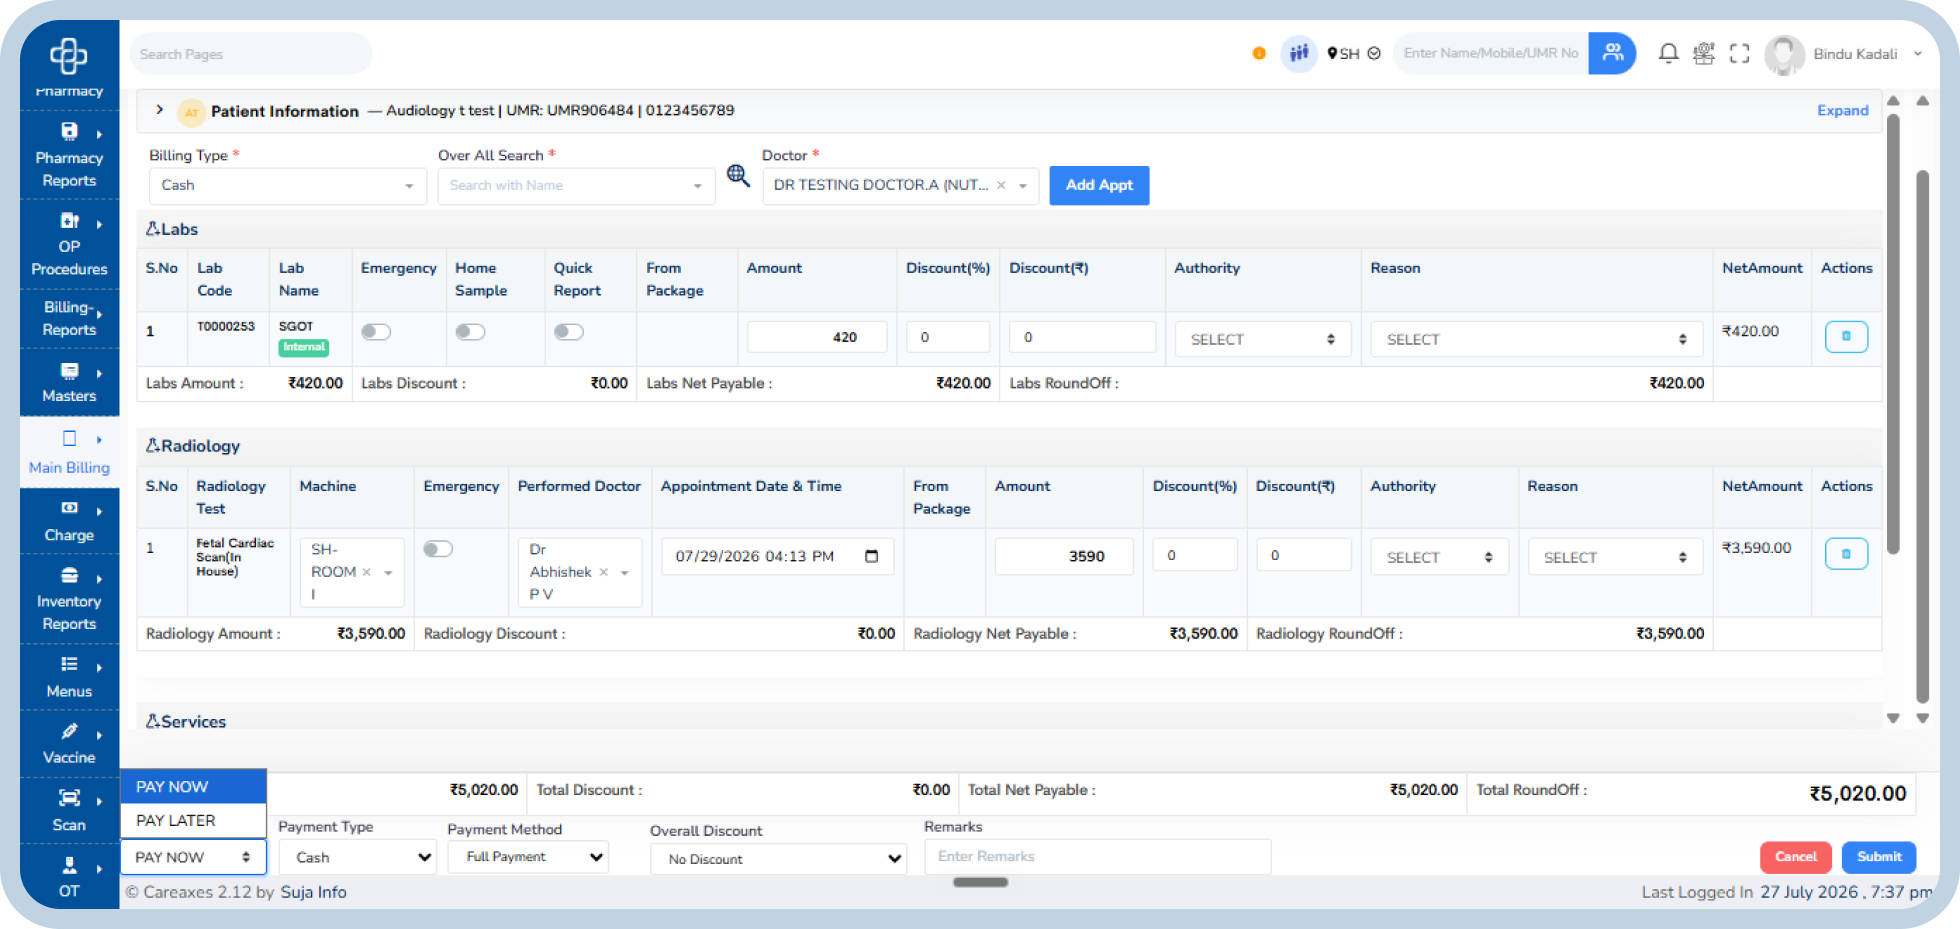This screenshot has width=1960, height=929.
Task: Open calendar picker in appointment date
Action: [x=871, y=556]
